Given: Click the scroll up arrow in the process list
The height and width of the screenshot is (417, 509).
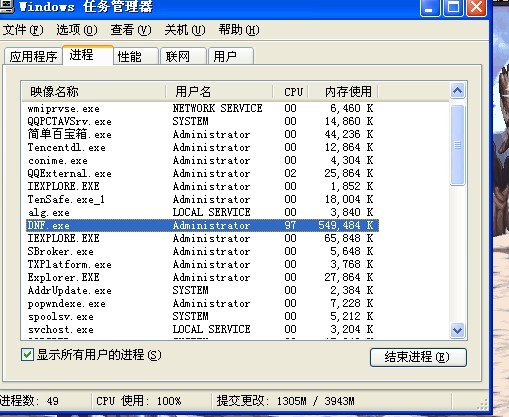Looking at the screenshot, I should 457,91.
